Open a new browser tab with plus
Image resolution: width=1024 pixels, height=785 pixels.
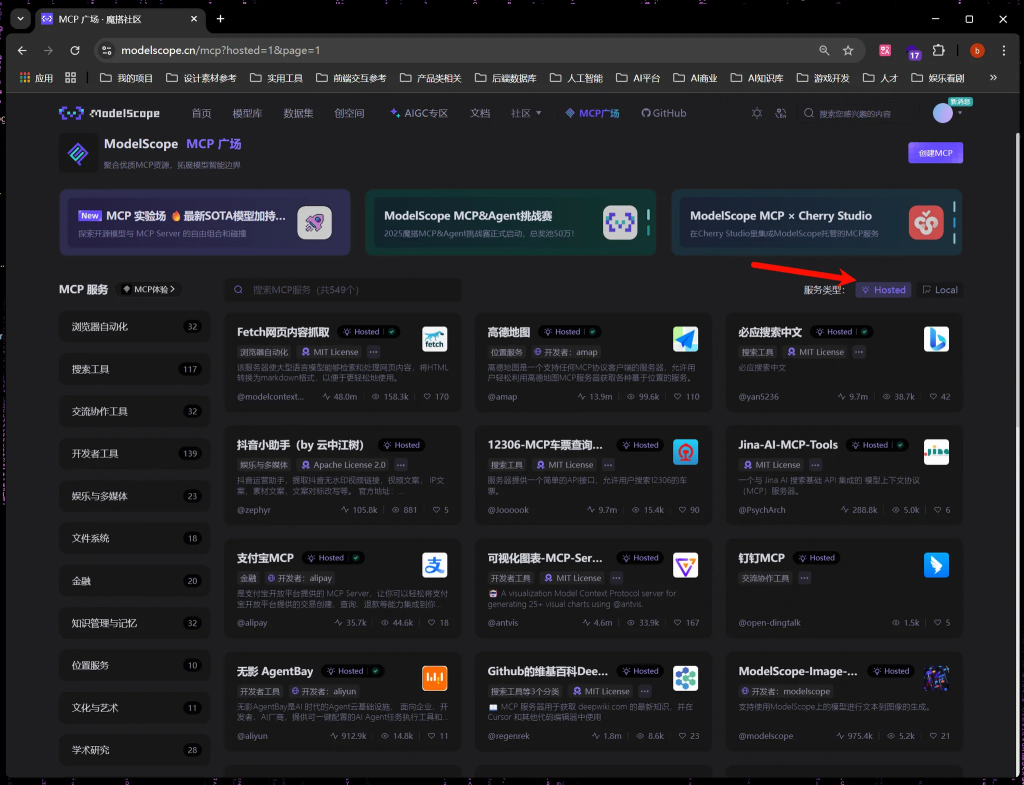(x=221, y=19)
